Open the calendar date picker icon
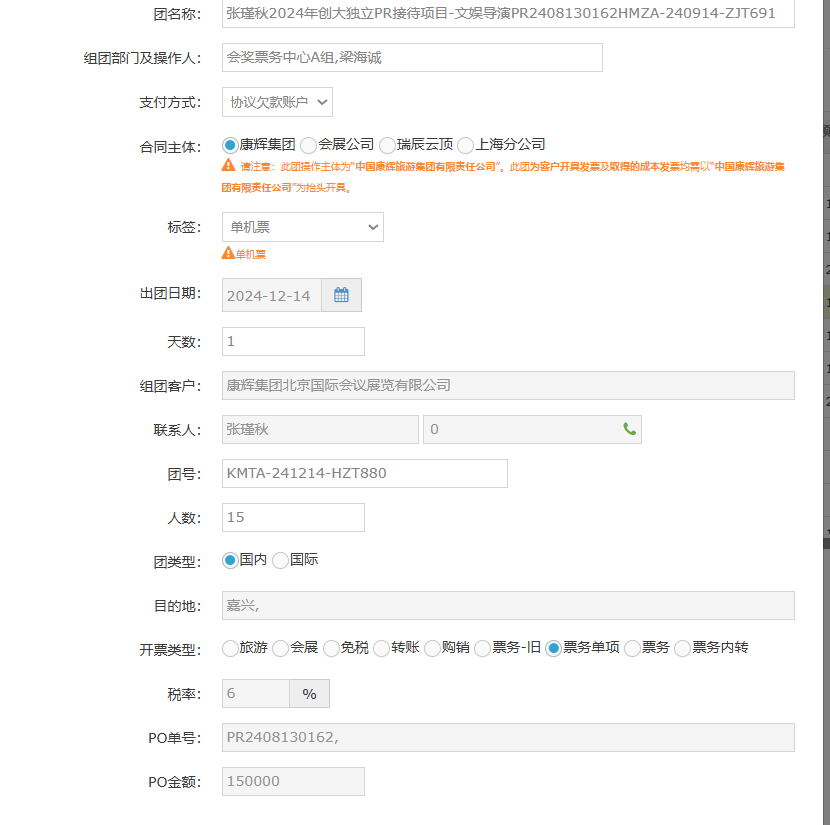 pos(341,295)
